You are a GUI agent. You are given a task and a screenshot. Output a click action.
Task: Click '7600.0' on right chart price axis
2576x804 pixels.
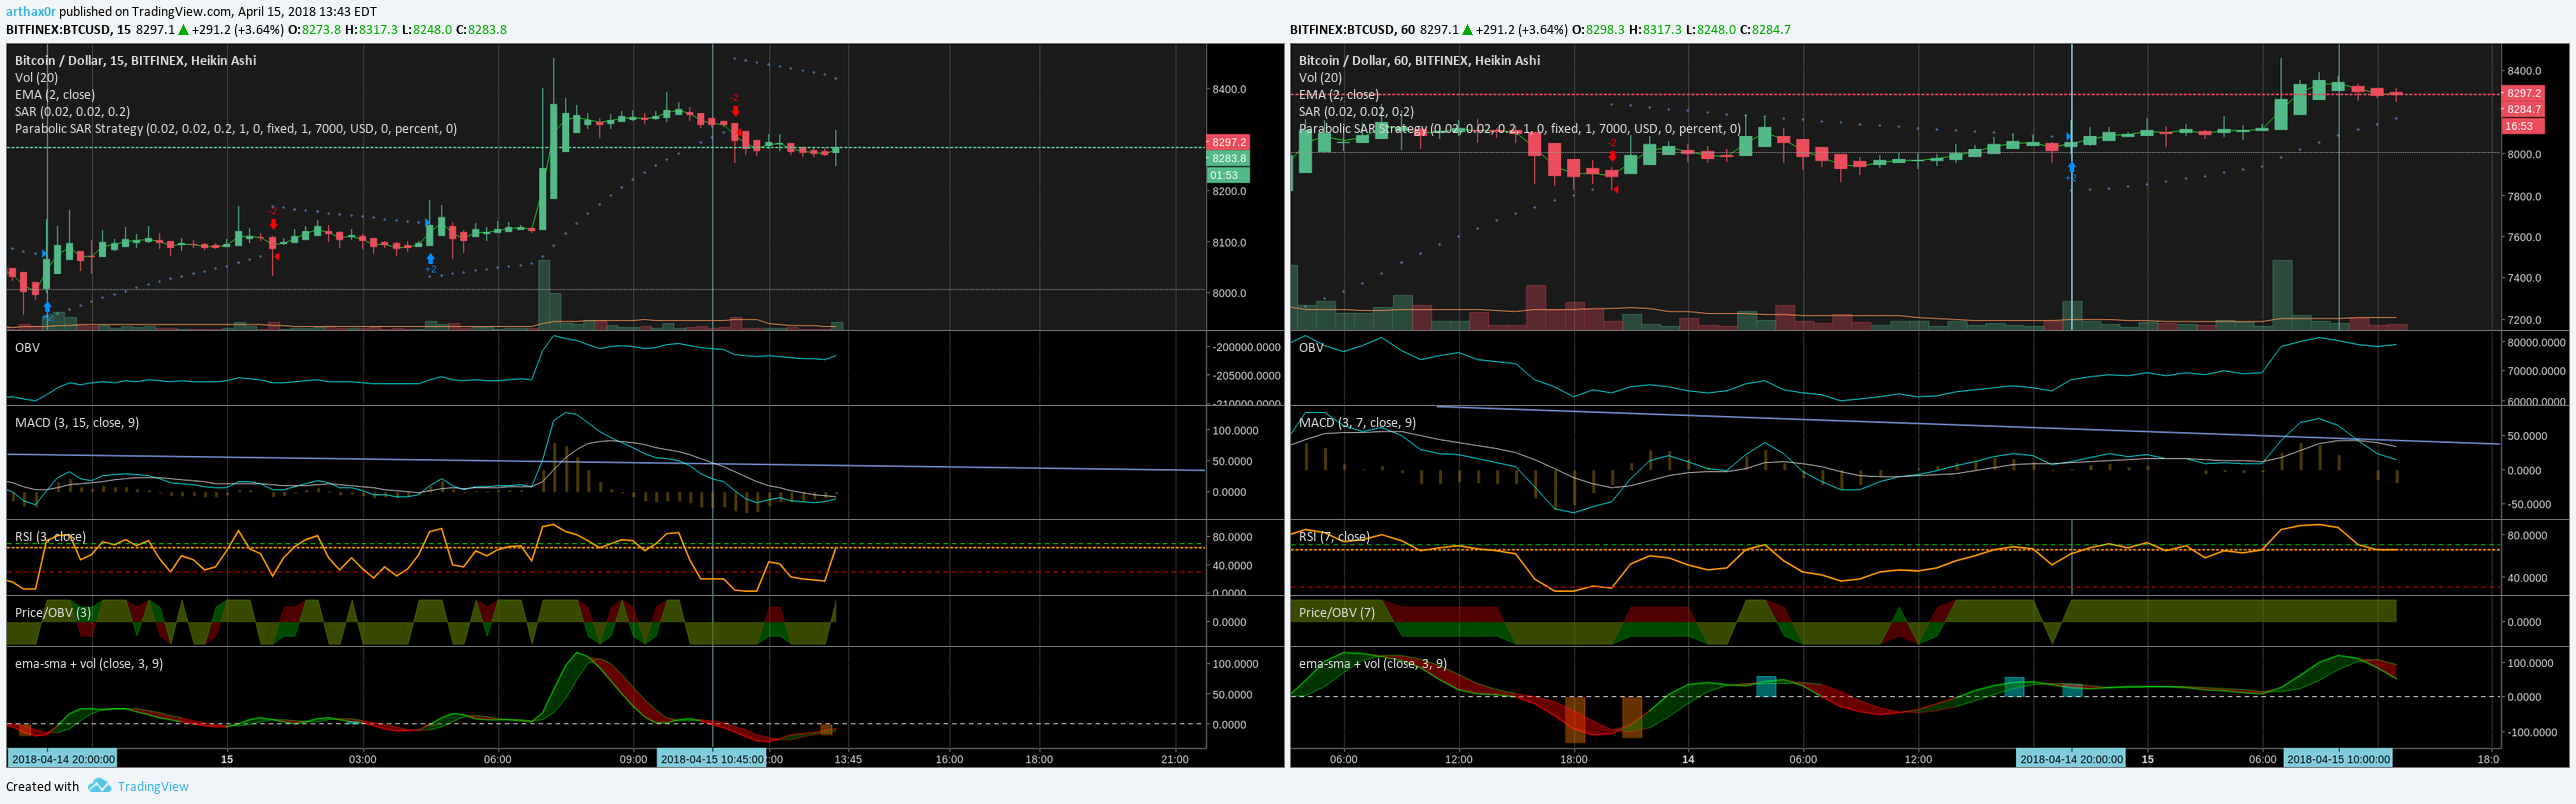click(2524, 237)
